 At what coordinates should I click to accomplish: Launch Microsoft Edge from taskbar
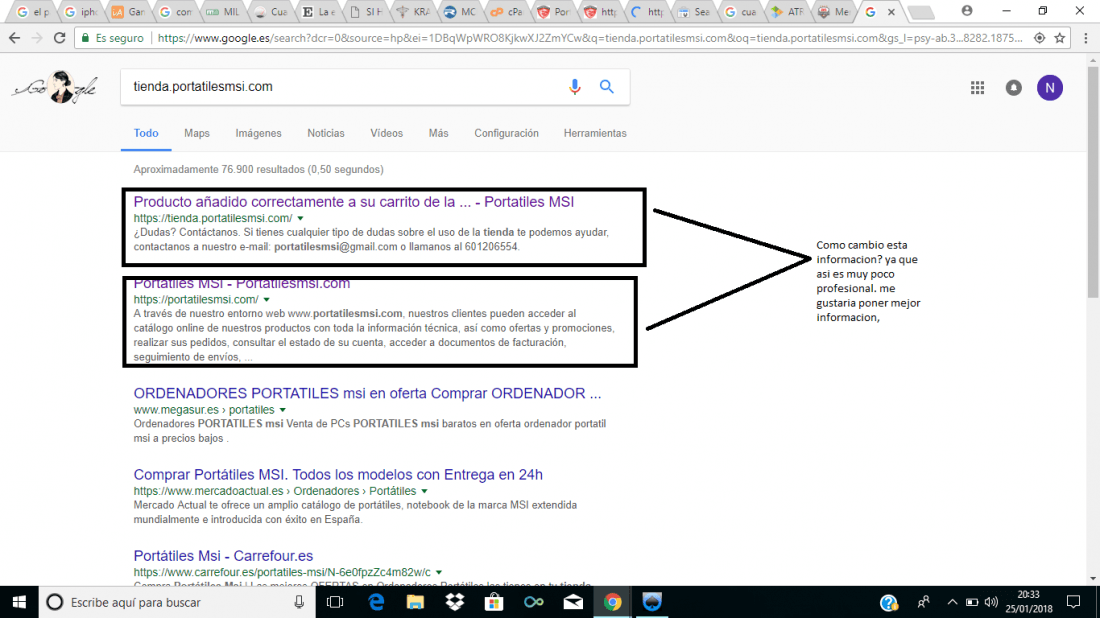click(x=376, y=602)
